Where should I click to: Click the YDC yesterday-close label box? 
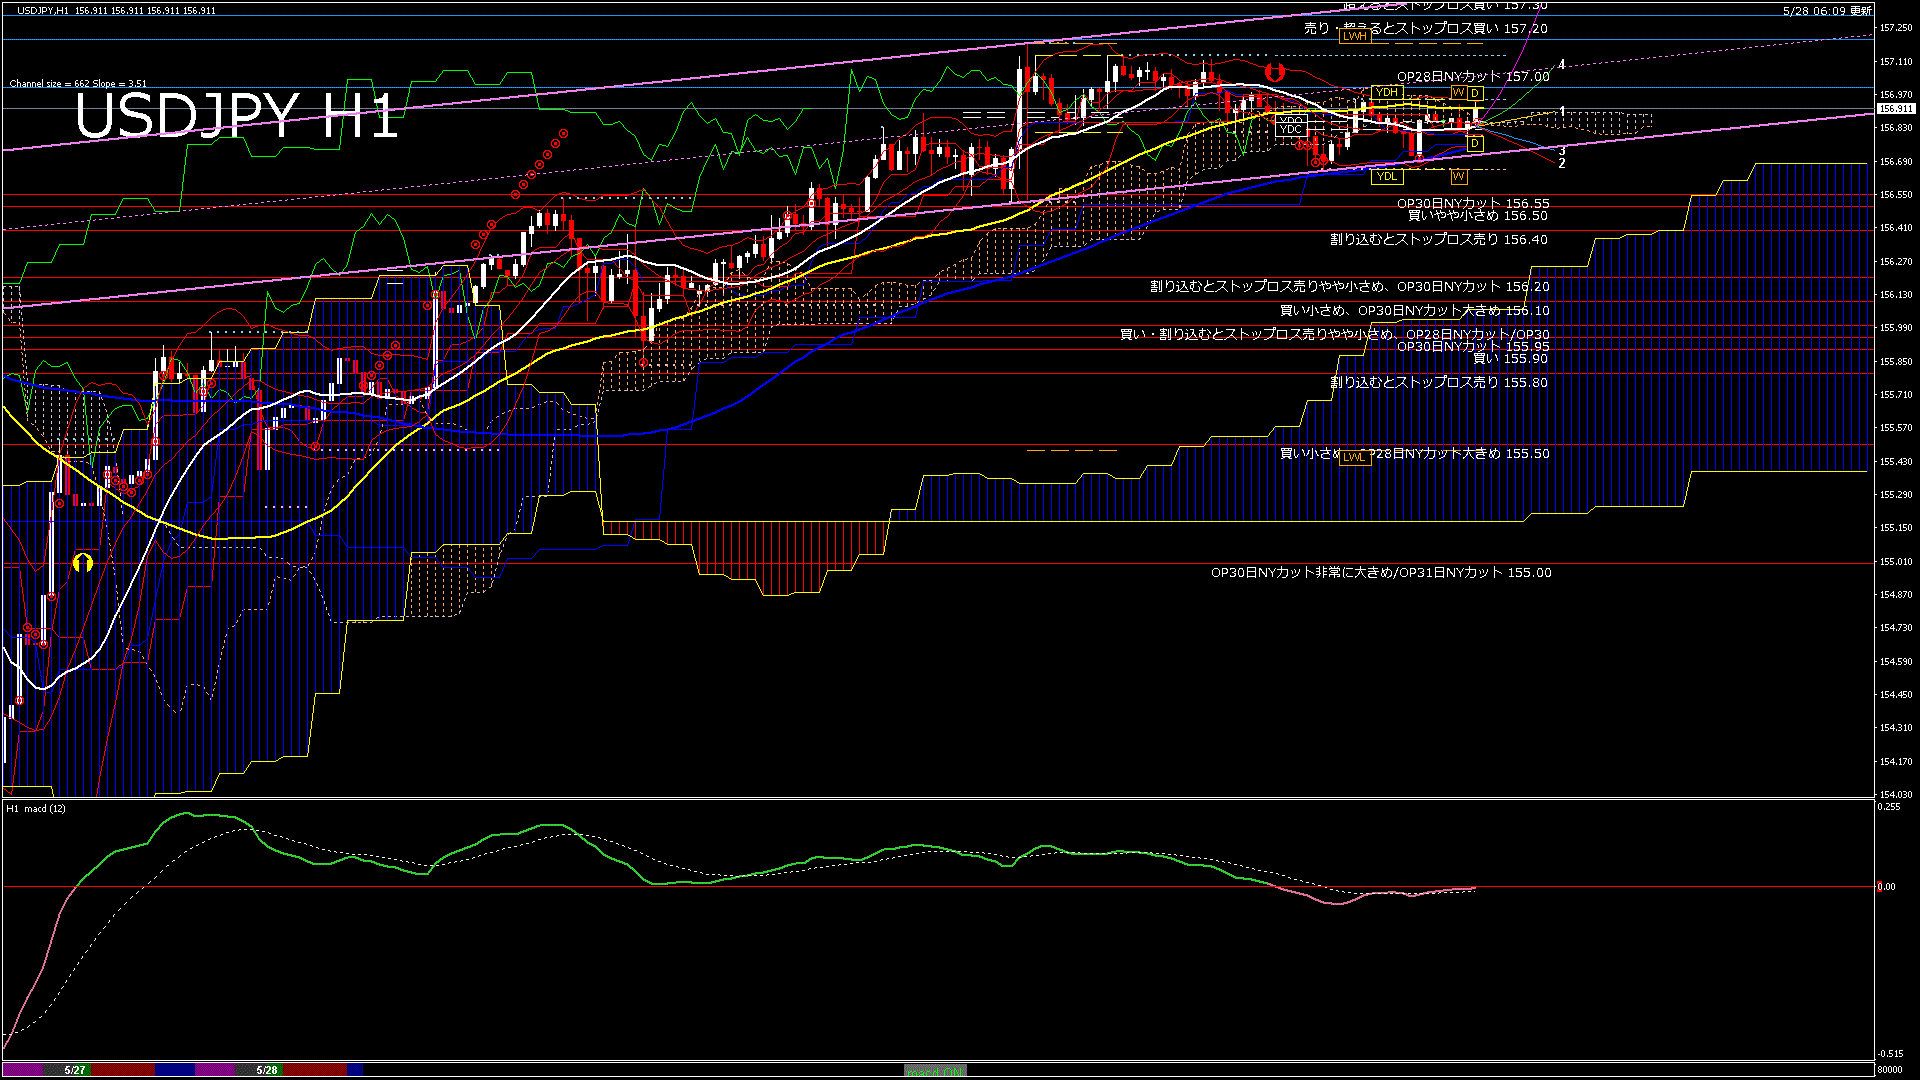pyautogui.click(x=1291, y=129)
